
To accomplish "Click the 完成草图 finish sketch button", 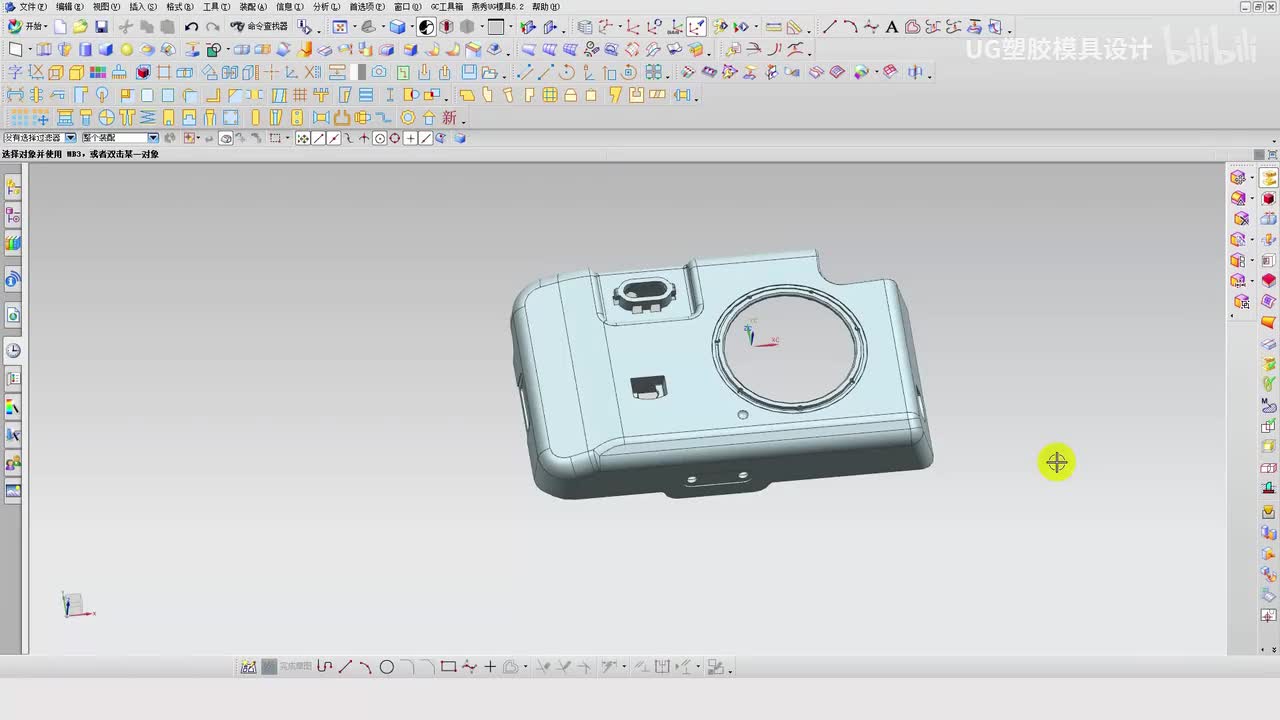I will [286, 667].
